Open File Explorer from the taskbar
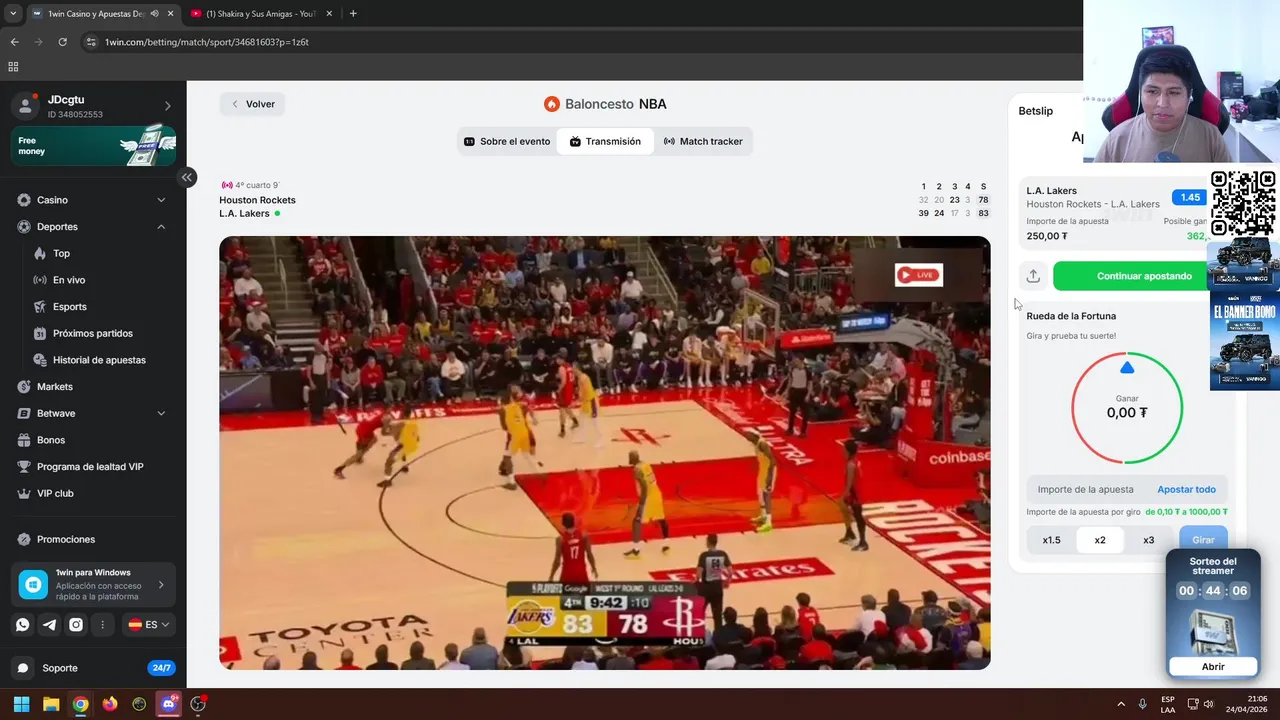The image size is (1280, 720). [51, 704]
